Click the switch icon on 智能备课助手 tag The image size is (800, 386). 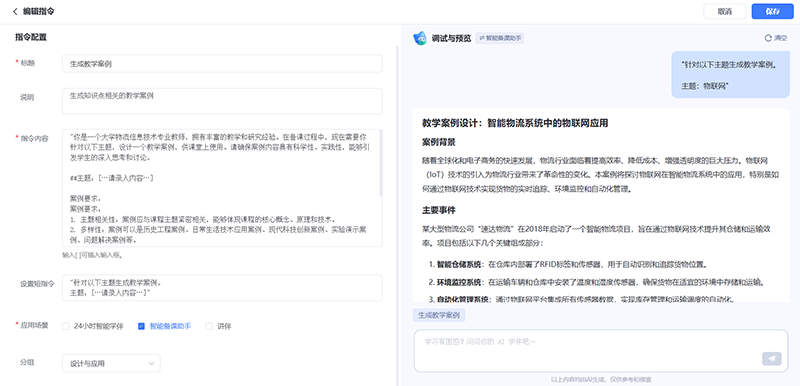tap(481, 38)
